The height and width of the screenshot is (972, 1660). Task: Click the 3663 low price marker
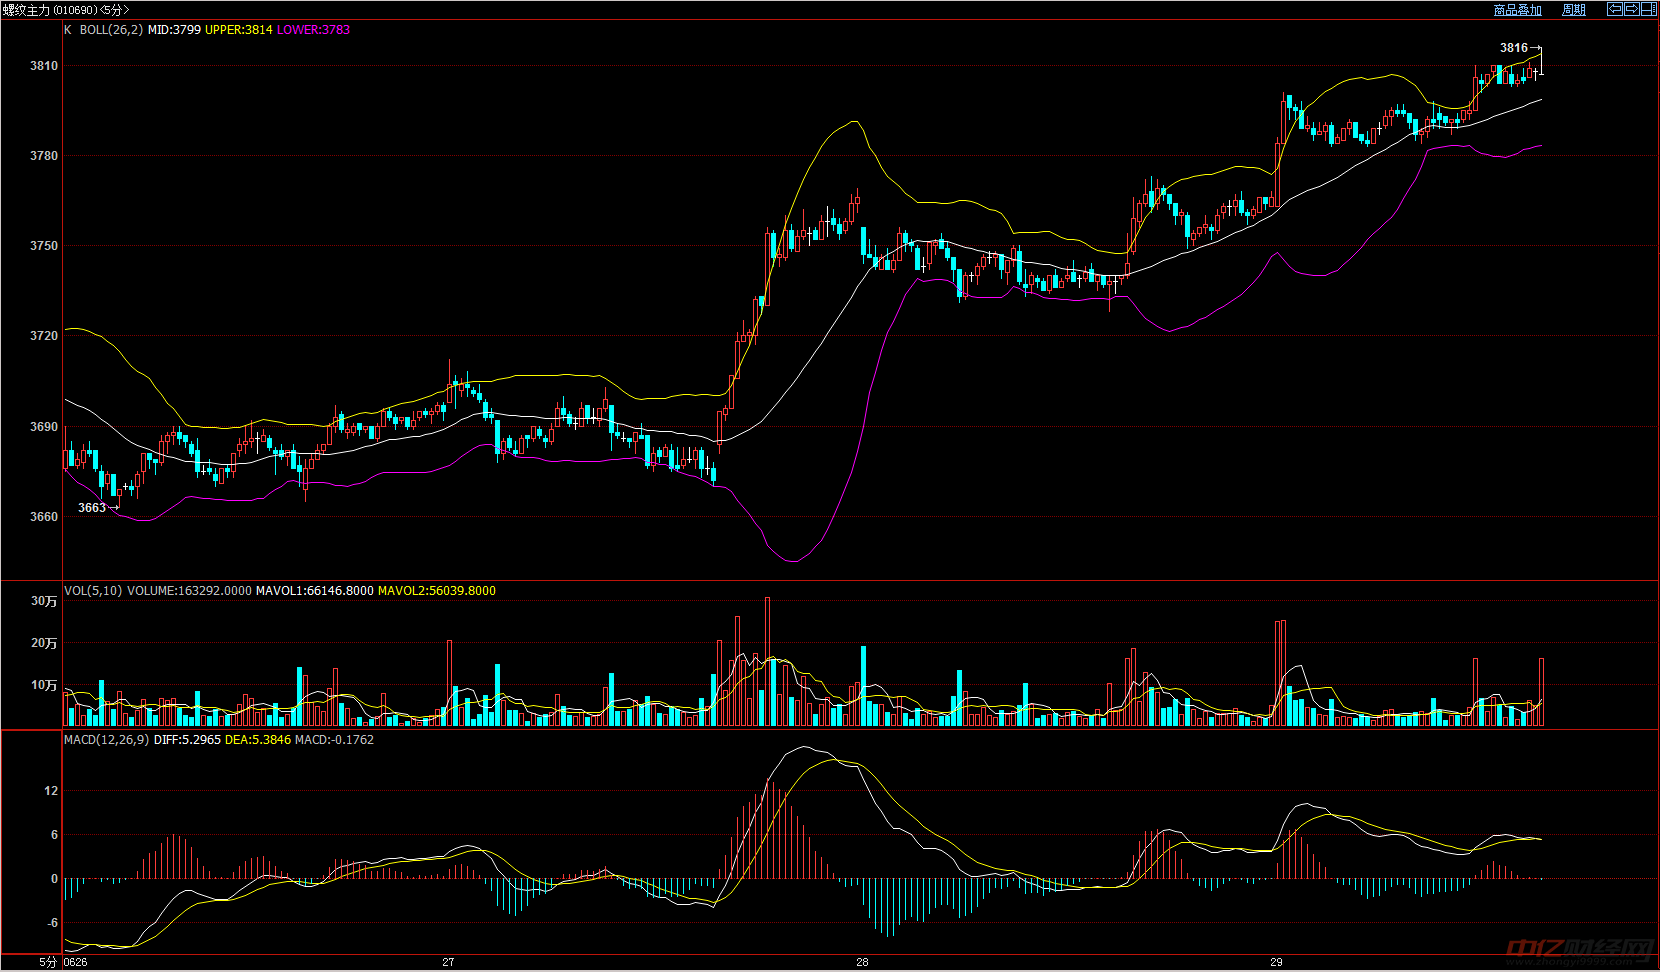pos(92,508)
